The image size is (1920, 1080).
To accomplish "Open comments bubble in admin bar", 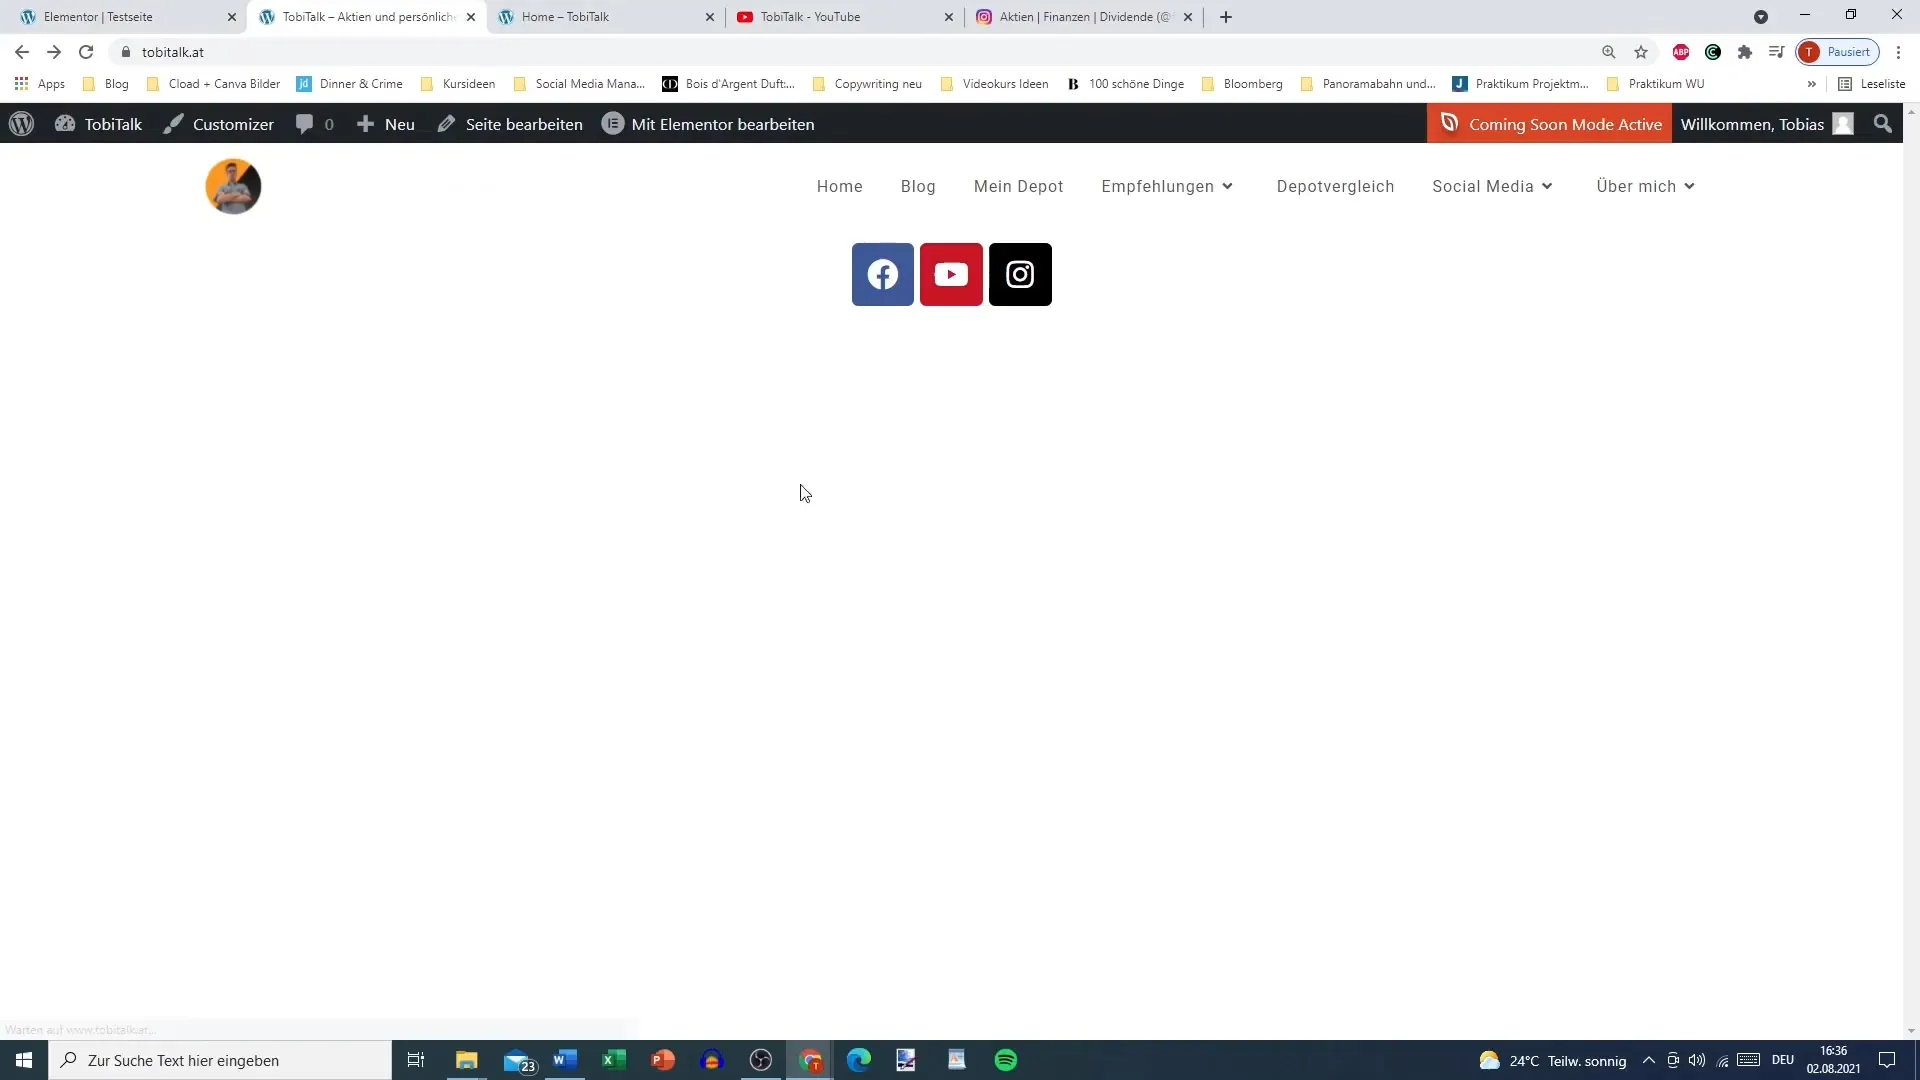I will click(314, 124).
